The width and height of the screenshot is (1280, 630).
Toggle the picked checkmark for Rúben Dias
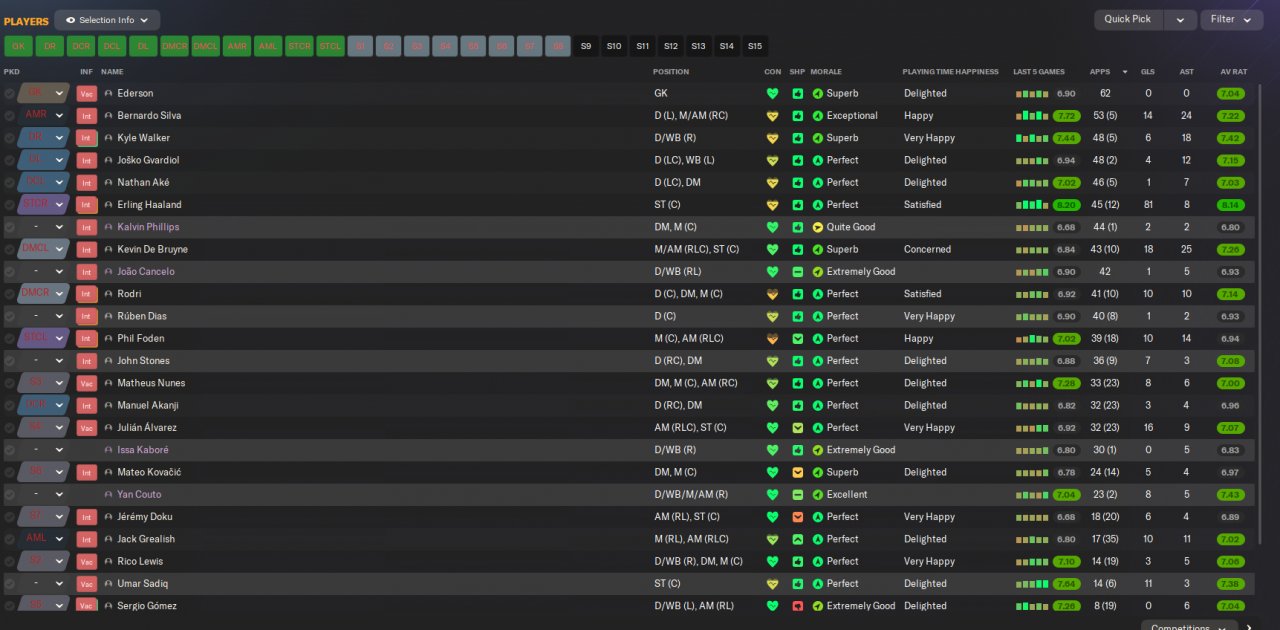[9, 316]
